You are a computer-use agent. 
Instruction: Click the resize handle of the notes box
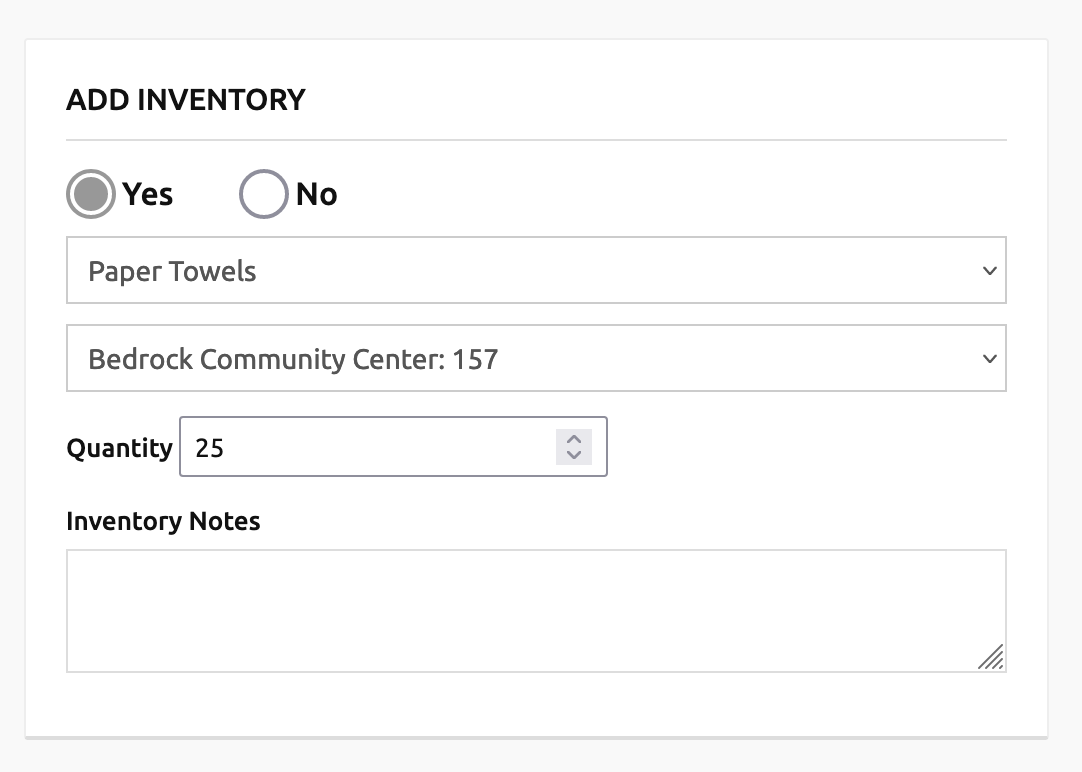coord(992,658)
